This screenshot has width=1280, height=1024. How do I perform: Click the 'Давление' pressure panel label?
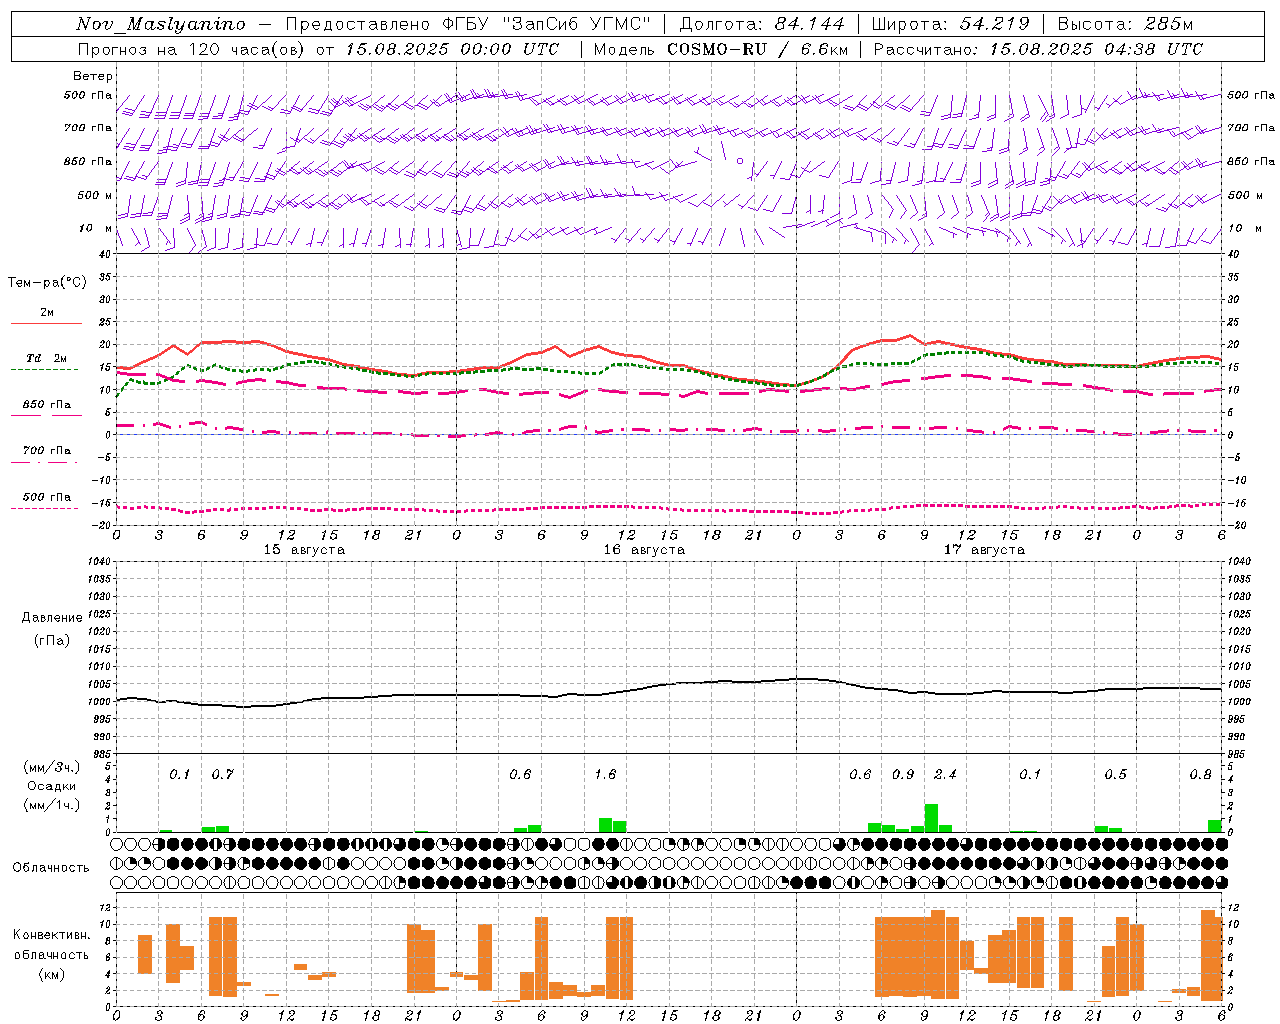[52, 618]
